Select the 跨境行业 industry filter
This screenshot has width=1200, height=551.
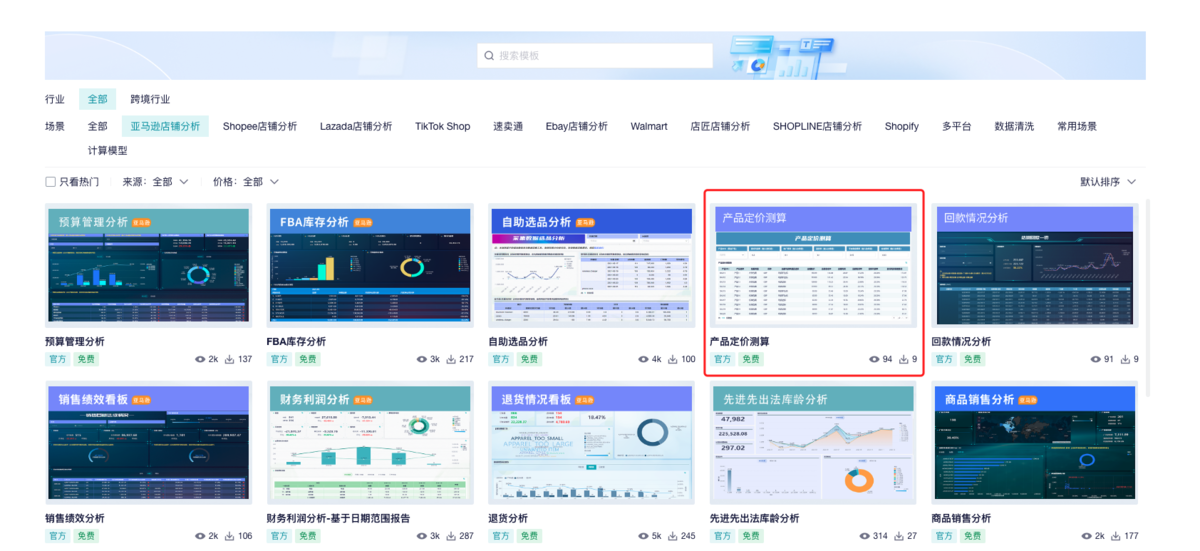(150, 100)
